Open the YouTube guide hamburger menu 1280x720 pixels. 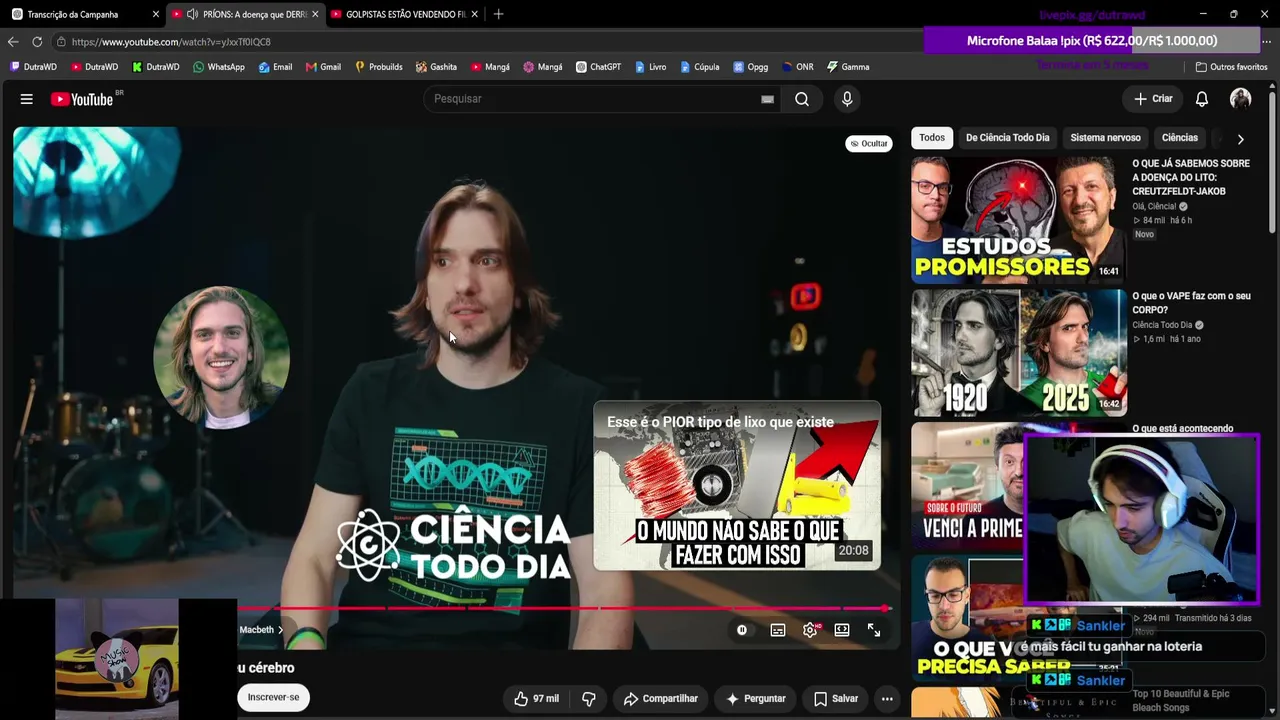(x=27, y=99)
